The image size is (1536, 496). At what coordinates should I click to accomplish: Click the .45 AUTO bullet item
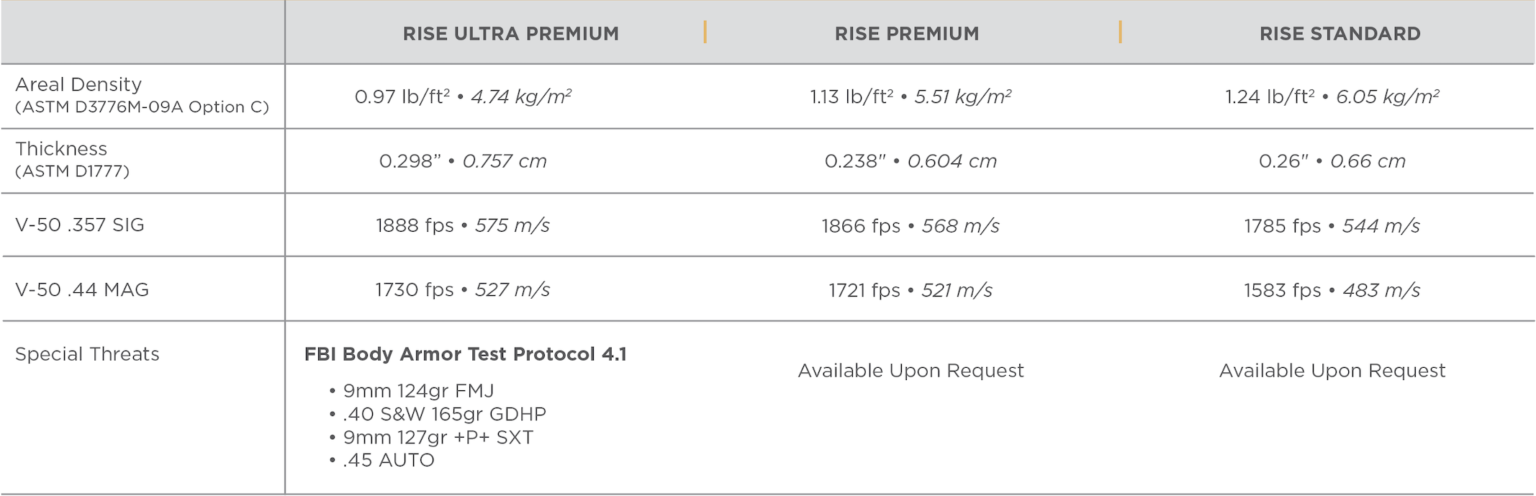(381, 460)
